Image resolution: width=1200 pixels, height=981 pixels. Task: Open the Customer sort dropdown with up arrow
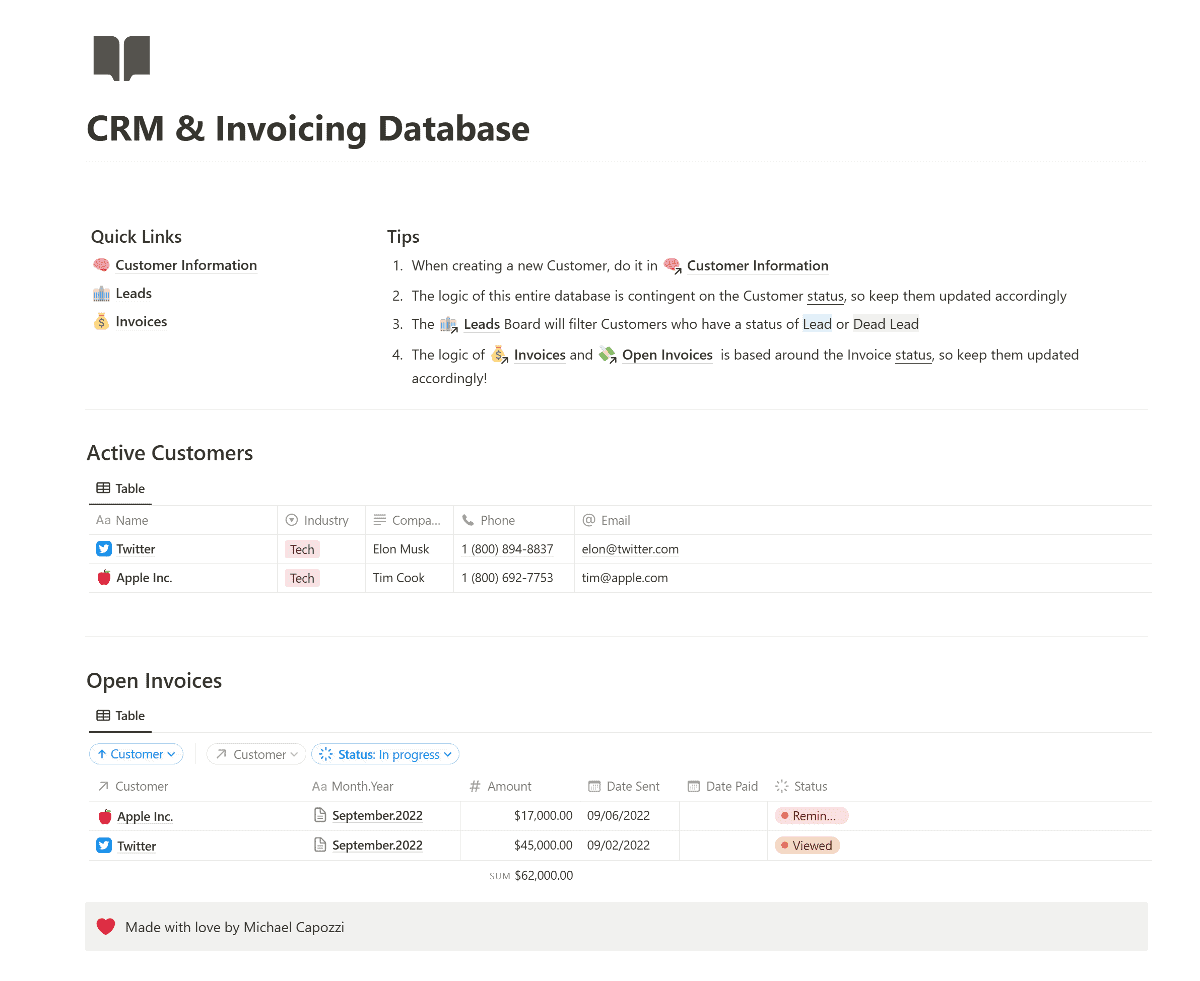pos(136,754)
